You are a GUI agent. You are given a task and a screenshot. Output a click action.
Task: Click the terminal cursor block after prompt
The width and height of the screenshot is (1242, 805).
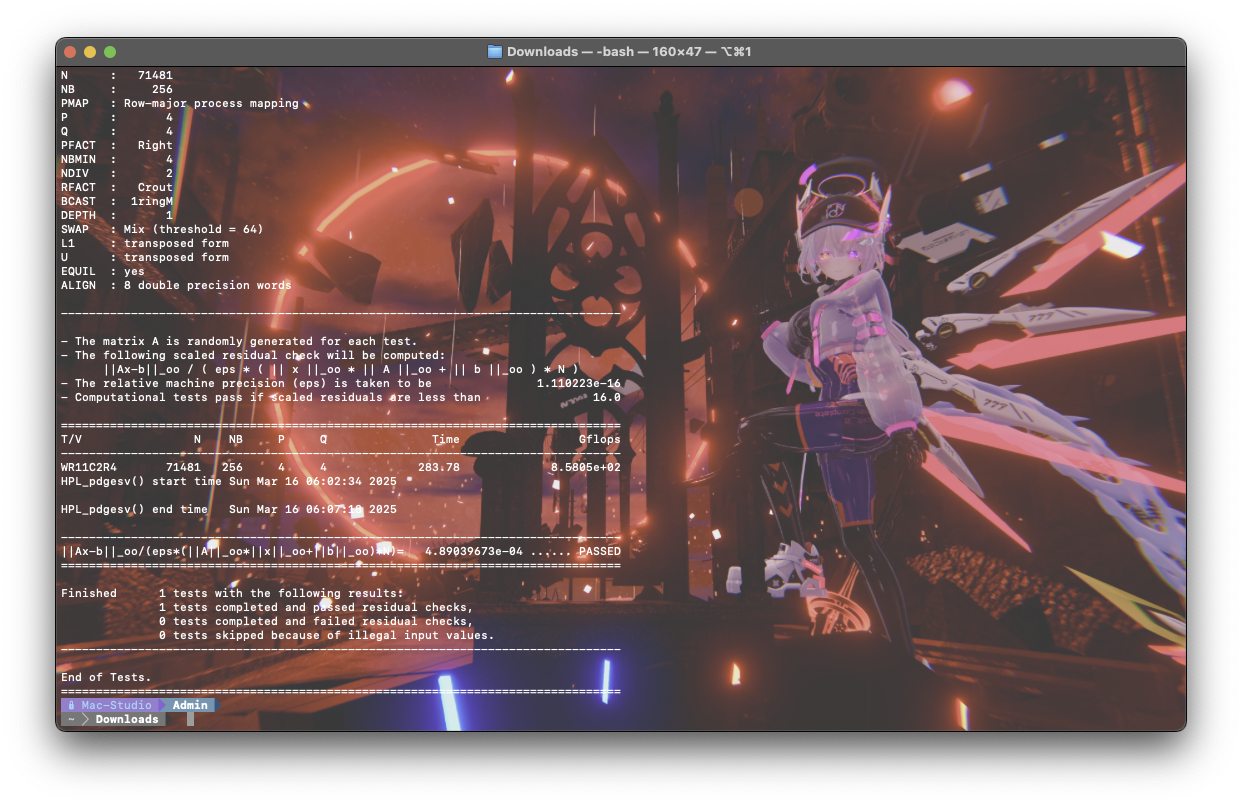coord(190,719)
